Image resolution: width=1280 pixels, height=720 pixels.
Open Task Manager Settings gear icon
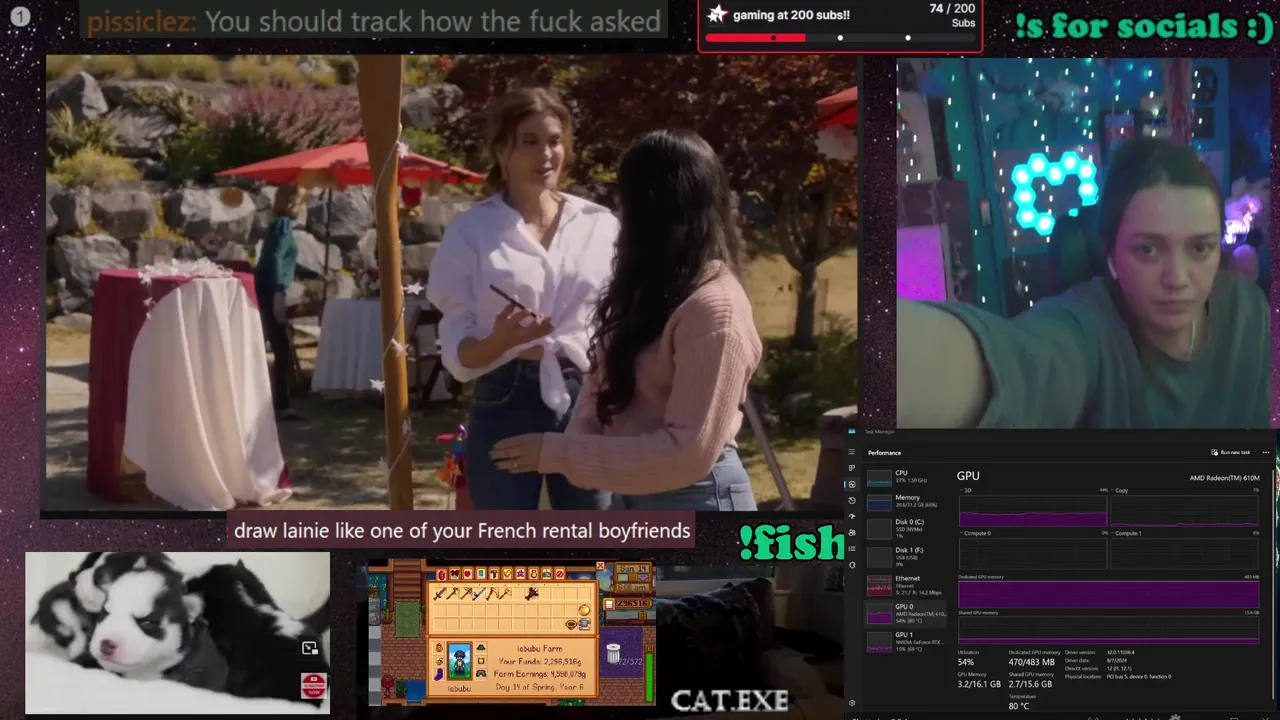852,703
